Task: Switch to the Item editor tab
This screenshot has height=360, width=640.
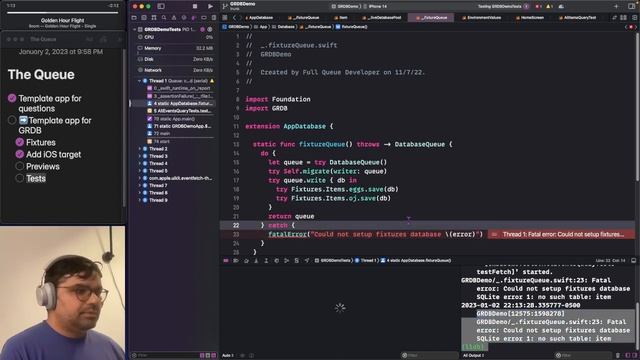Action: (341, 18)
